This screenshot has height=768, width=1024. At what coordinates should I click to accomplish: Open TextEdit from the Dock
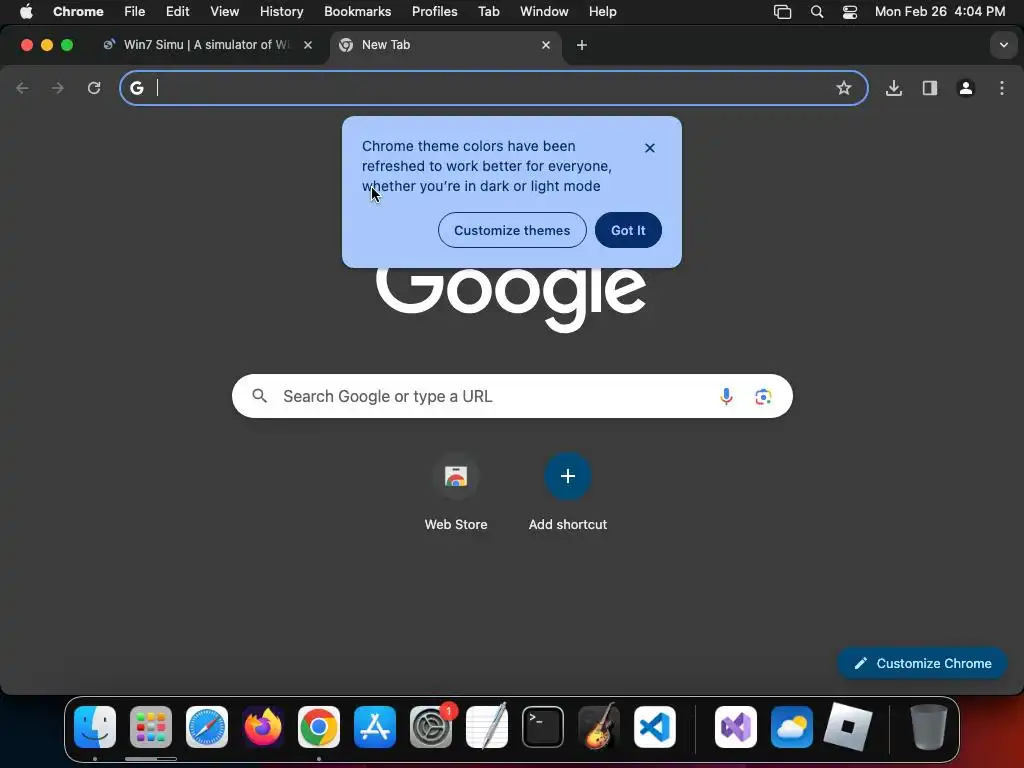487,727
